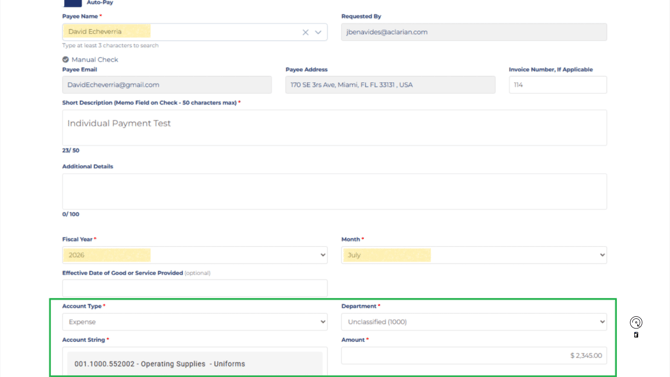The height and width of the screenshot is (377, 670).
Task: Click the Effective Date of Good field
Action: coord(195,288)
